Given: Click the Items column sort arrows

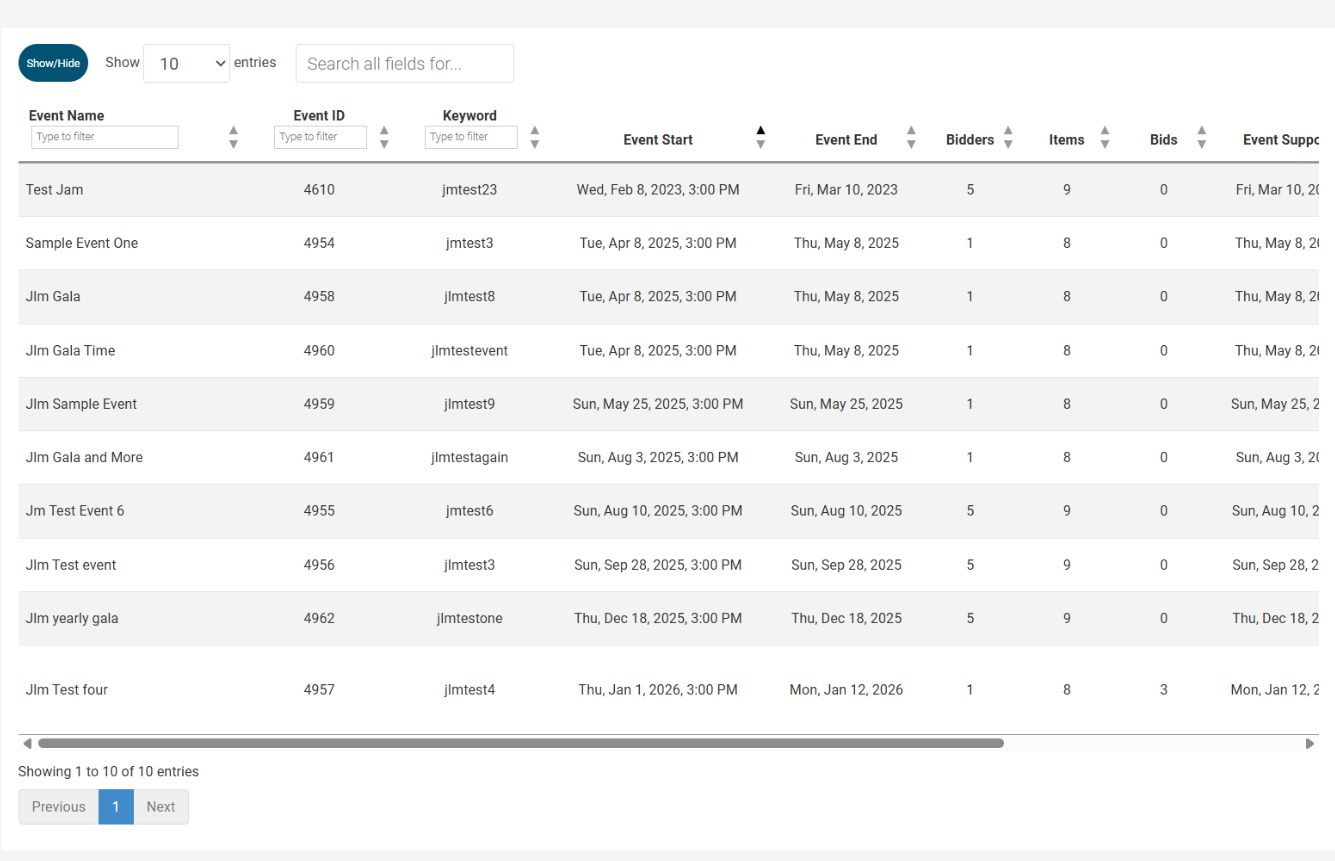Looking at the screenshot, I should 1105,137.
